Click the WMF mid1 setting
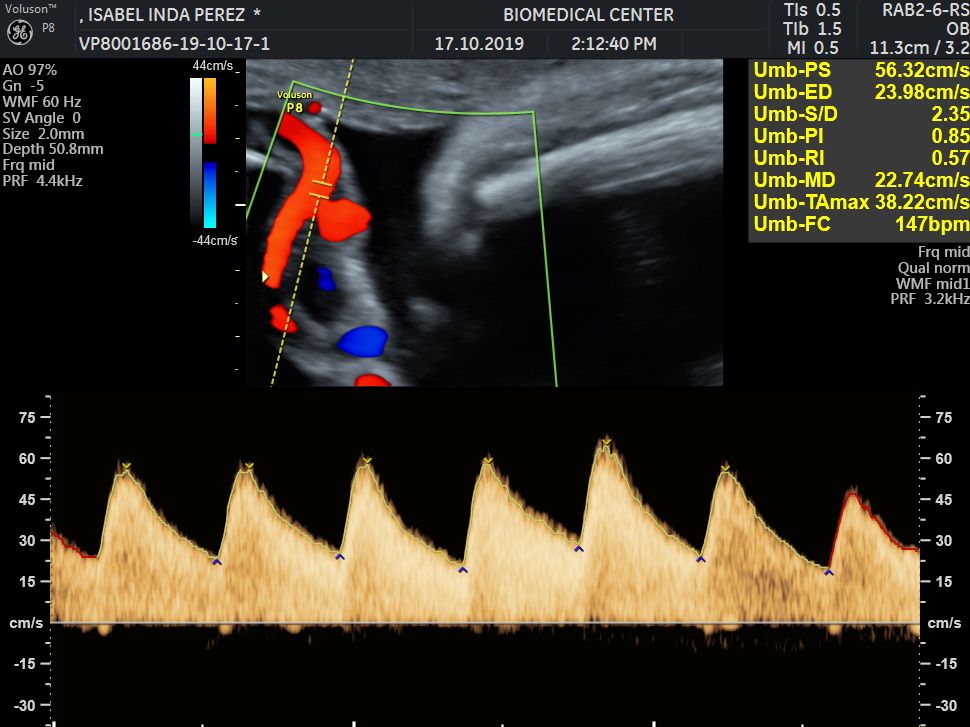Viewport: 970px width, 727px height. point(932,284)
